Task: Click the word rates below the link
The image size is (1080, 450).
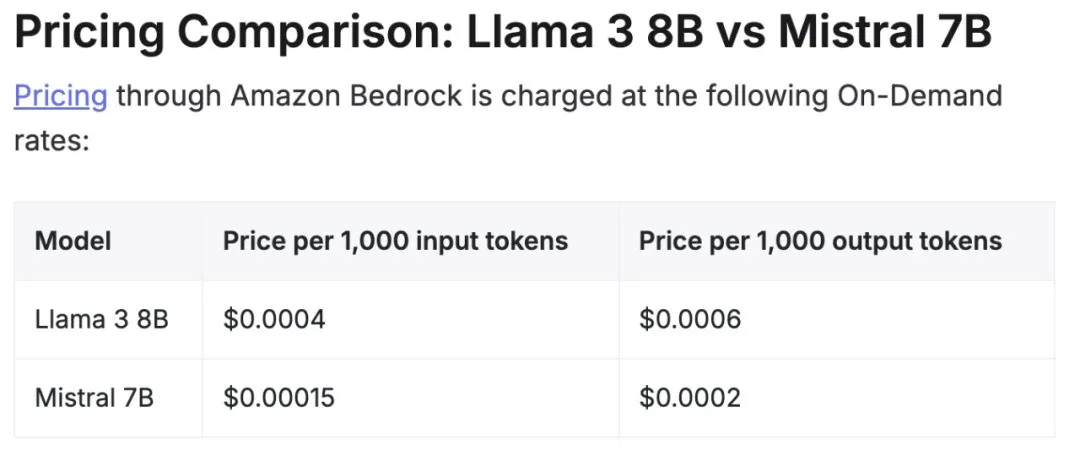Action: 52,142
